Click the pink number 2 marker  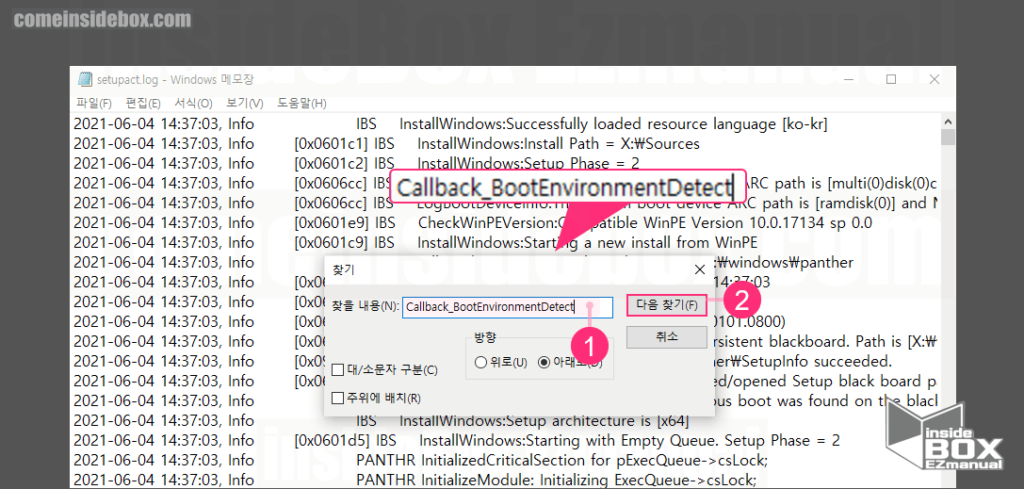tap(742, 296)
